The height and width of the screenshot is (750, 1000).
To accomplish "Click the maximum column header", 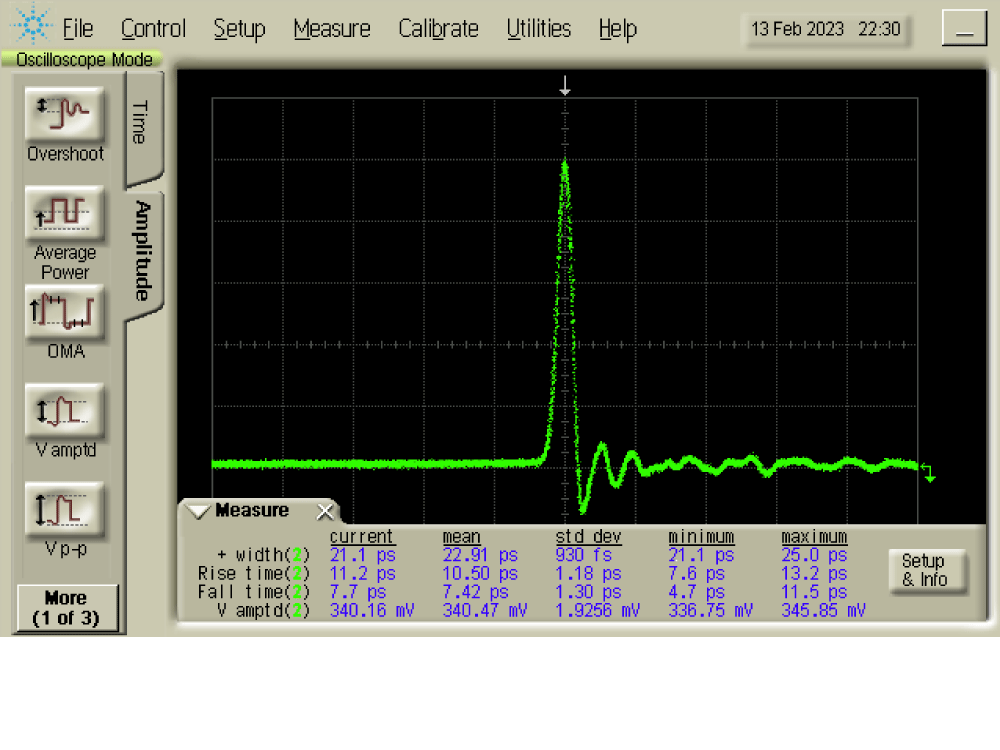I will tap(814, 537).
